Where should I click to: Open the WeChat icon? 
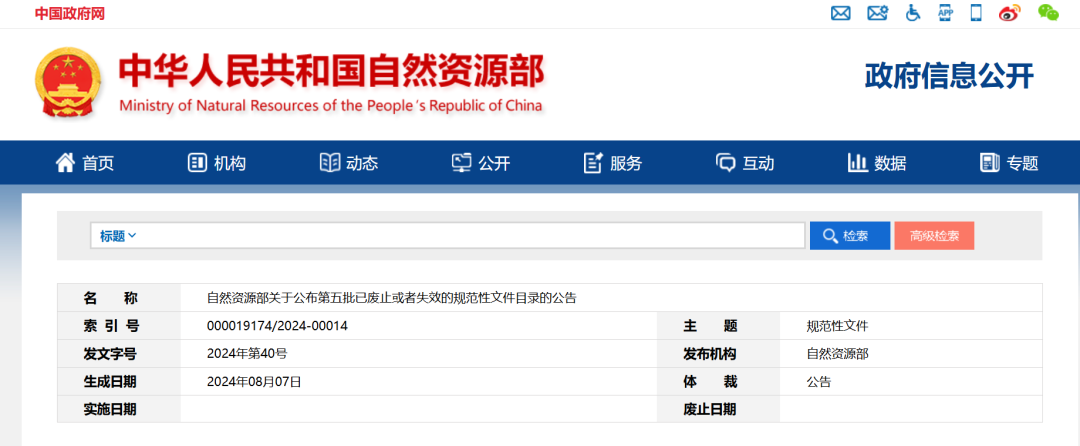point(1047,13)
